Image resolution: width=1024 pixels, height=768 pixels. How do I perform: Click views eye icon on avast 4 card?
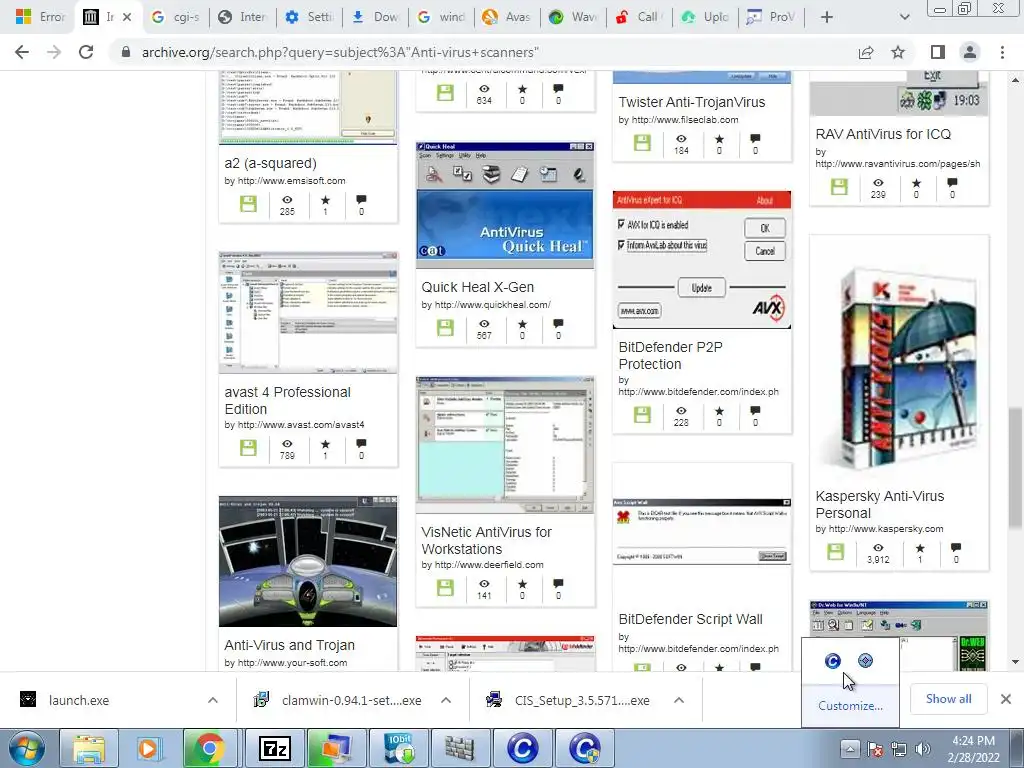click(x=287, y=444)
